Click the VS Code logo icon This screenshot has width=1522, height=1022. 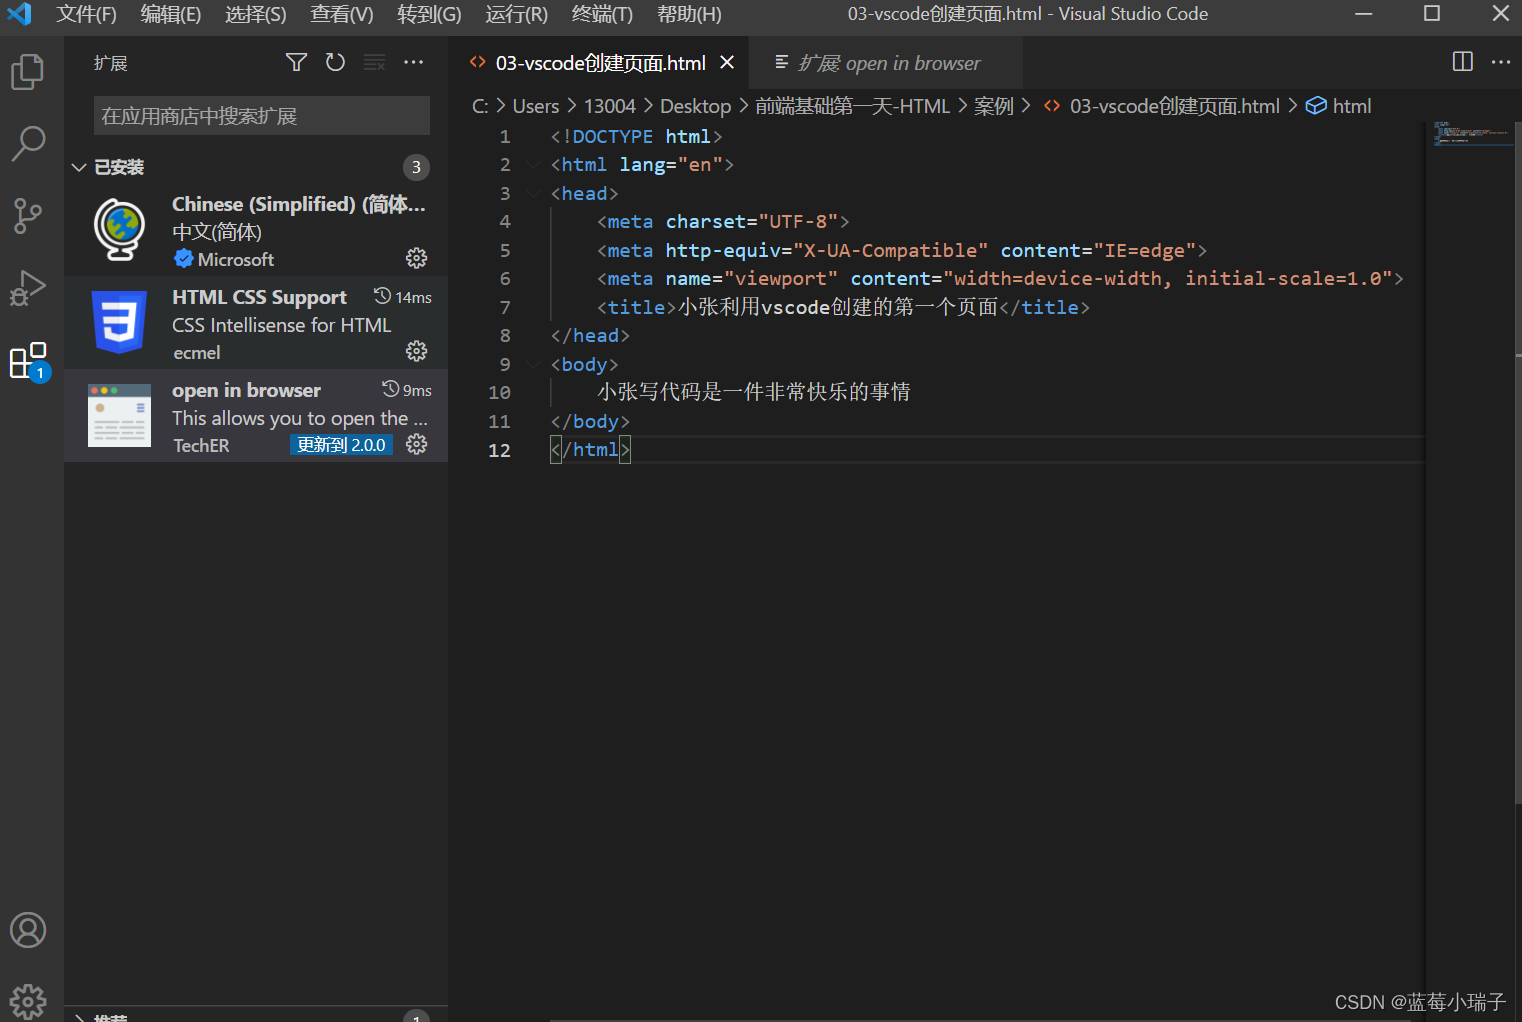tap(19, 14)
